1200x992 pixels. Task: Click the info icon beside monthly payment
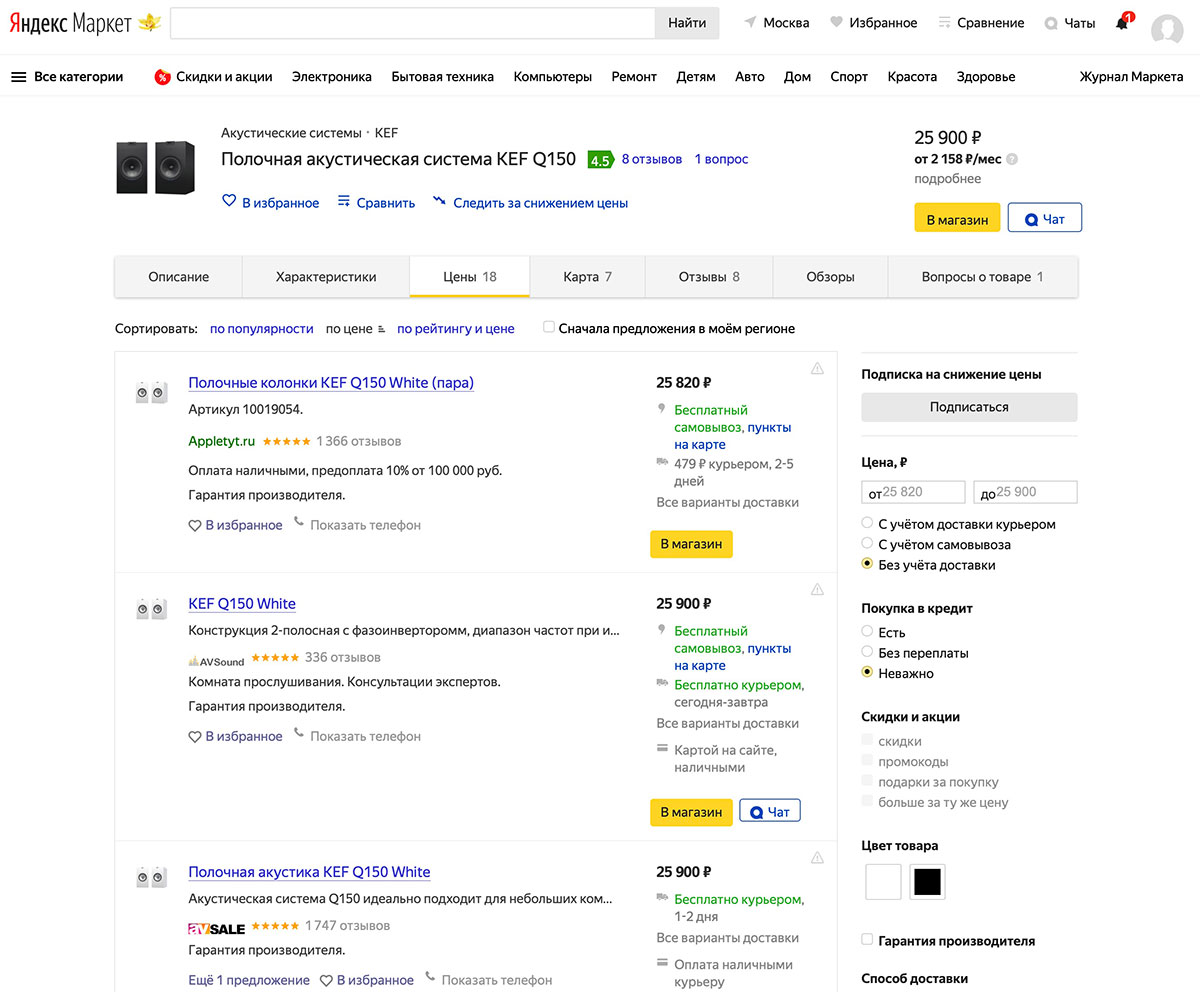click(x=1012, y=159)
